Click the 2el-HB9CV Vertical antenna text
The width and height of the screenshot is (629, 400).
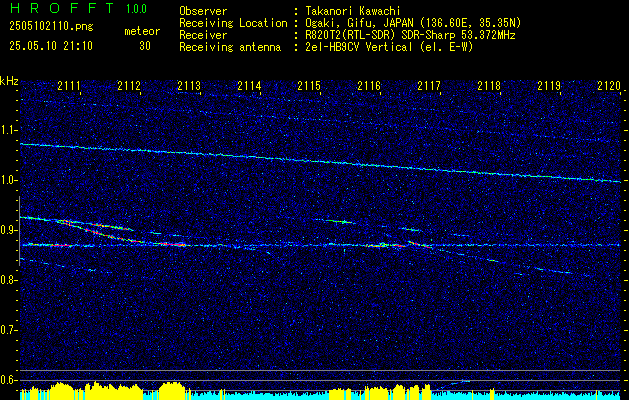tap(389, 47)
